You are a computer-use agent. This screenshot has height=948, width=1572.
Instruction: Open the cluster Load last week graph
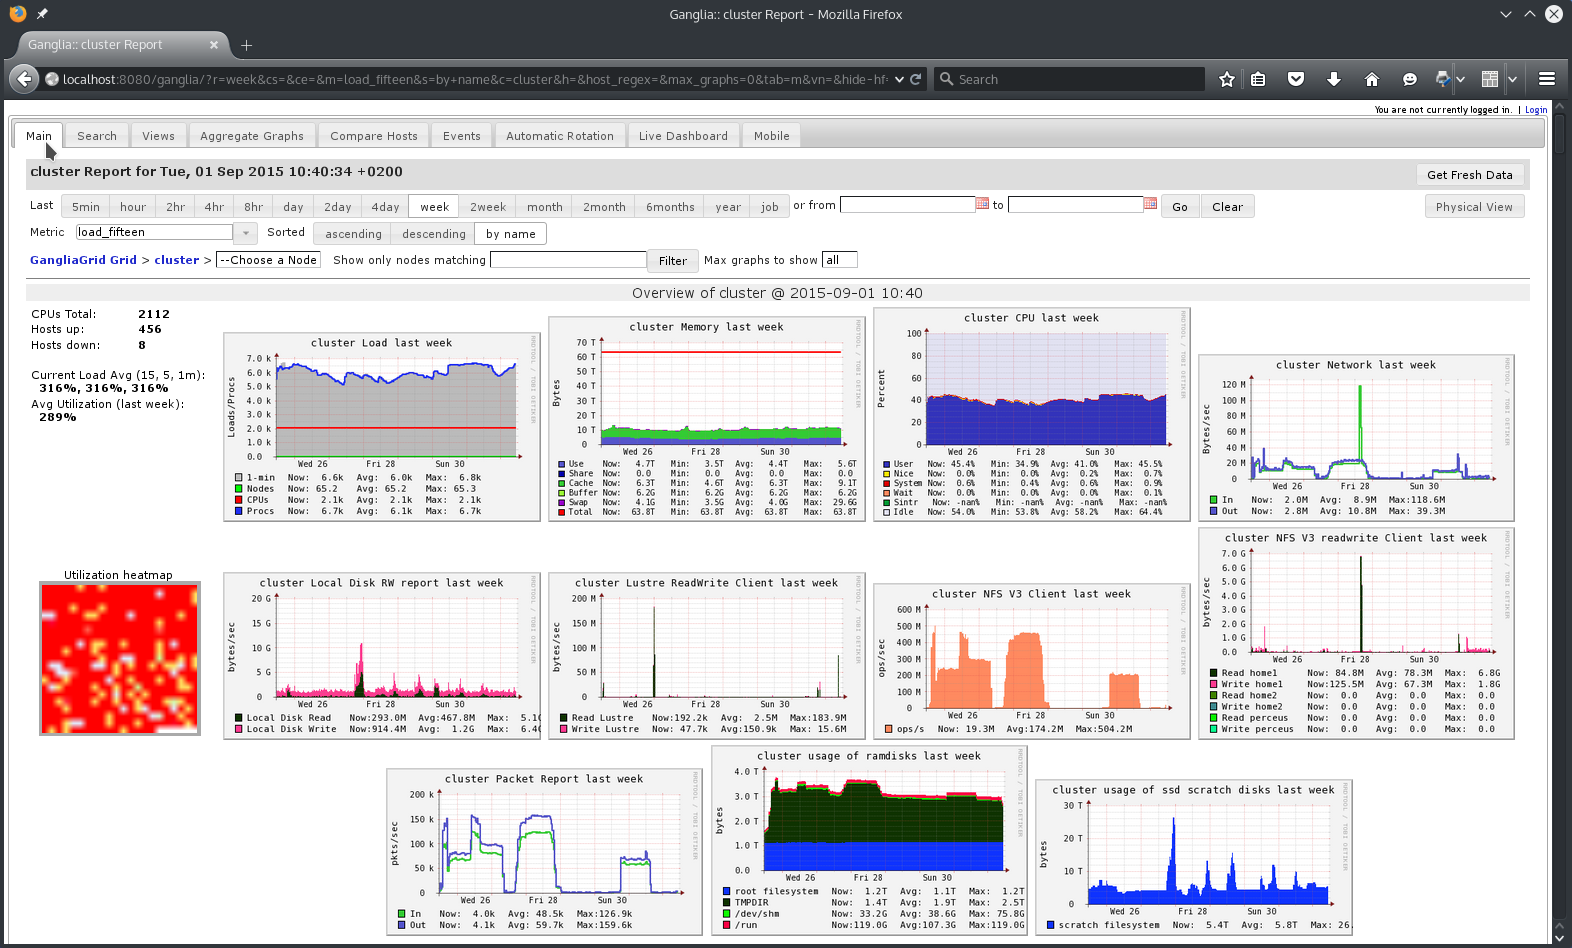pyautogui.click(x=382, y=427)
